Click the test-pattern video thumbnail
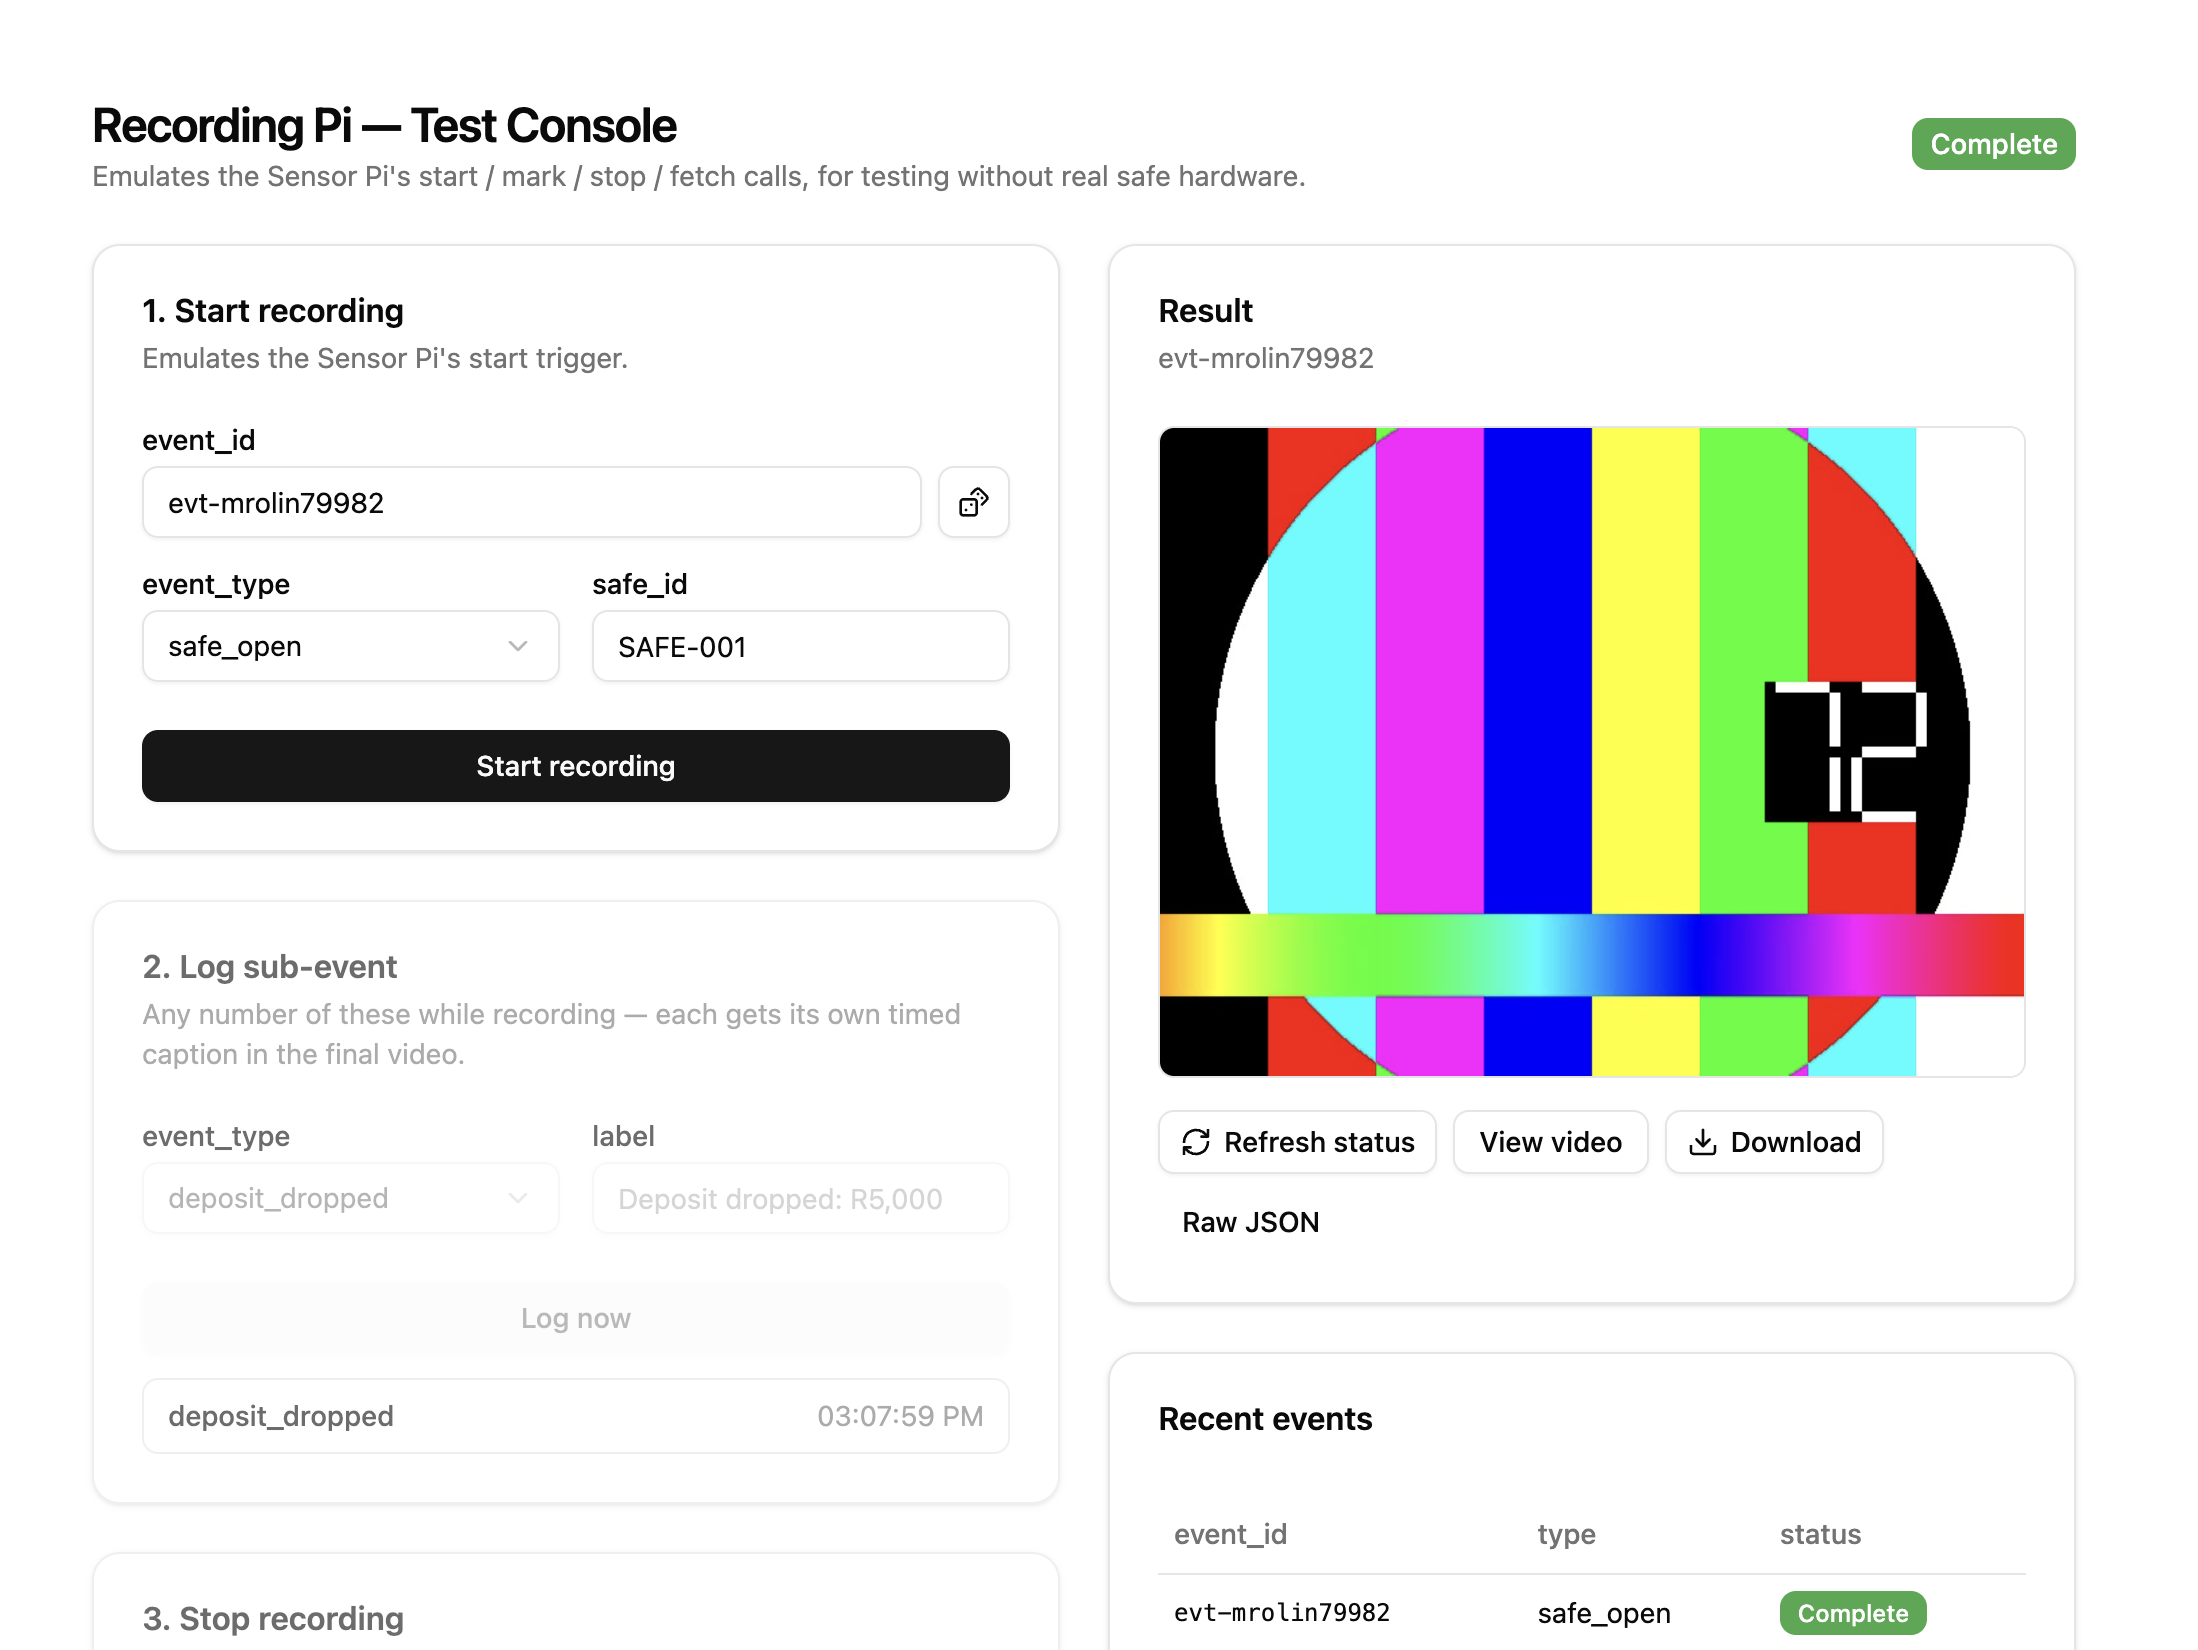The width and height of the screenshot is (2198, 1650). coord(1592,752)
